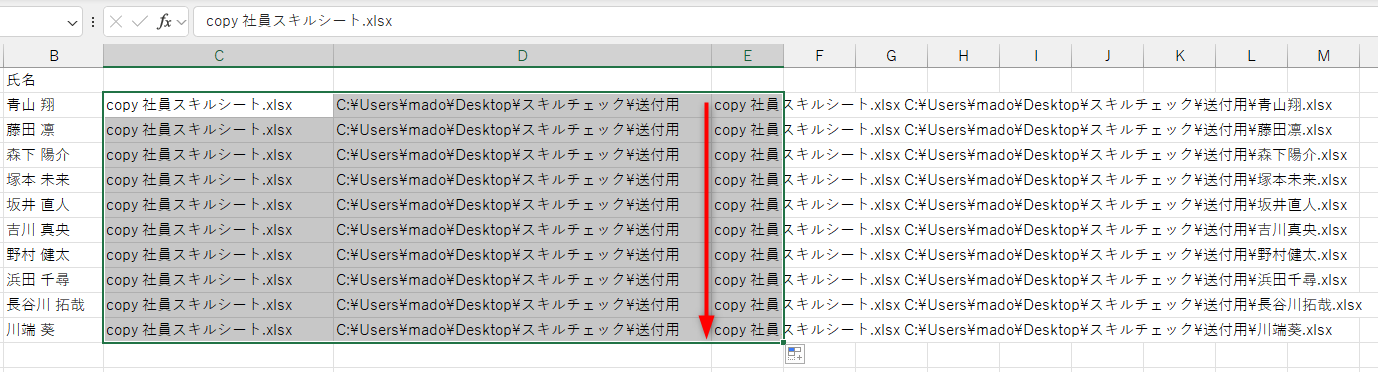Image resolution: width=1378 pixels, height=372 pixels.
Task: Click the command text ending 森下陽介.xlsx
Action: 1031,154
